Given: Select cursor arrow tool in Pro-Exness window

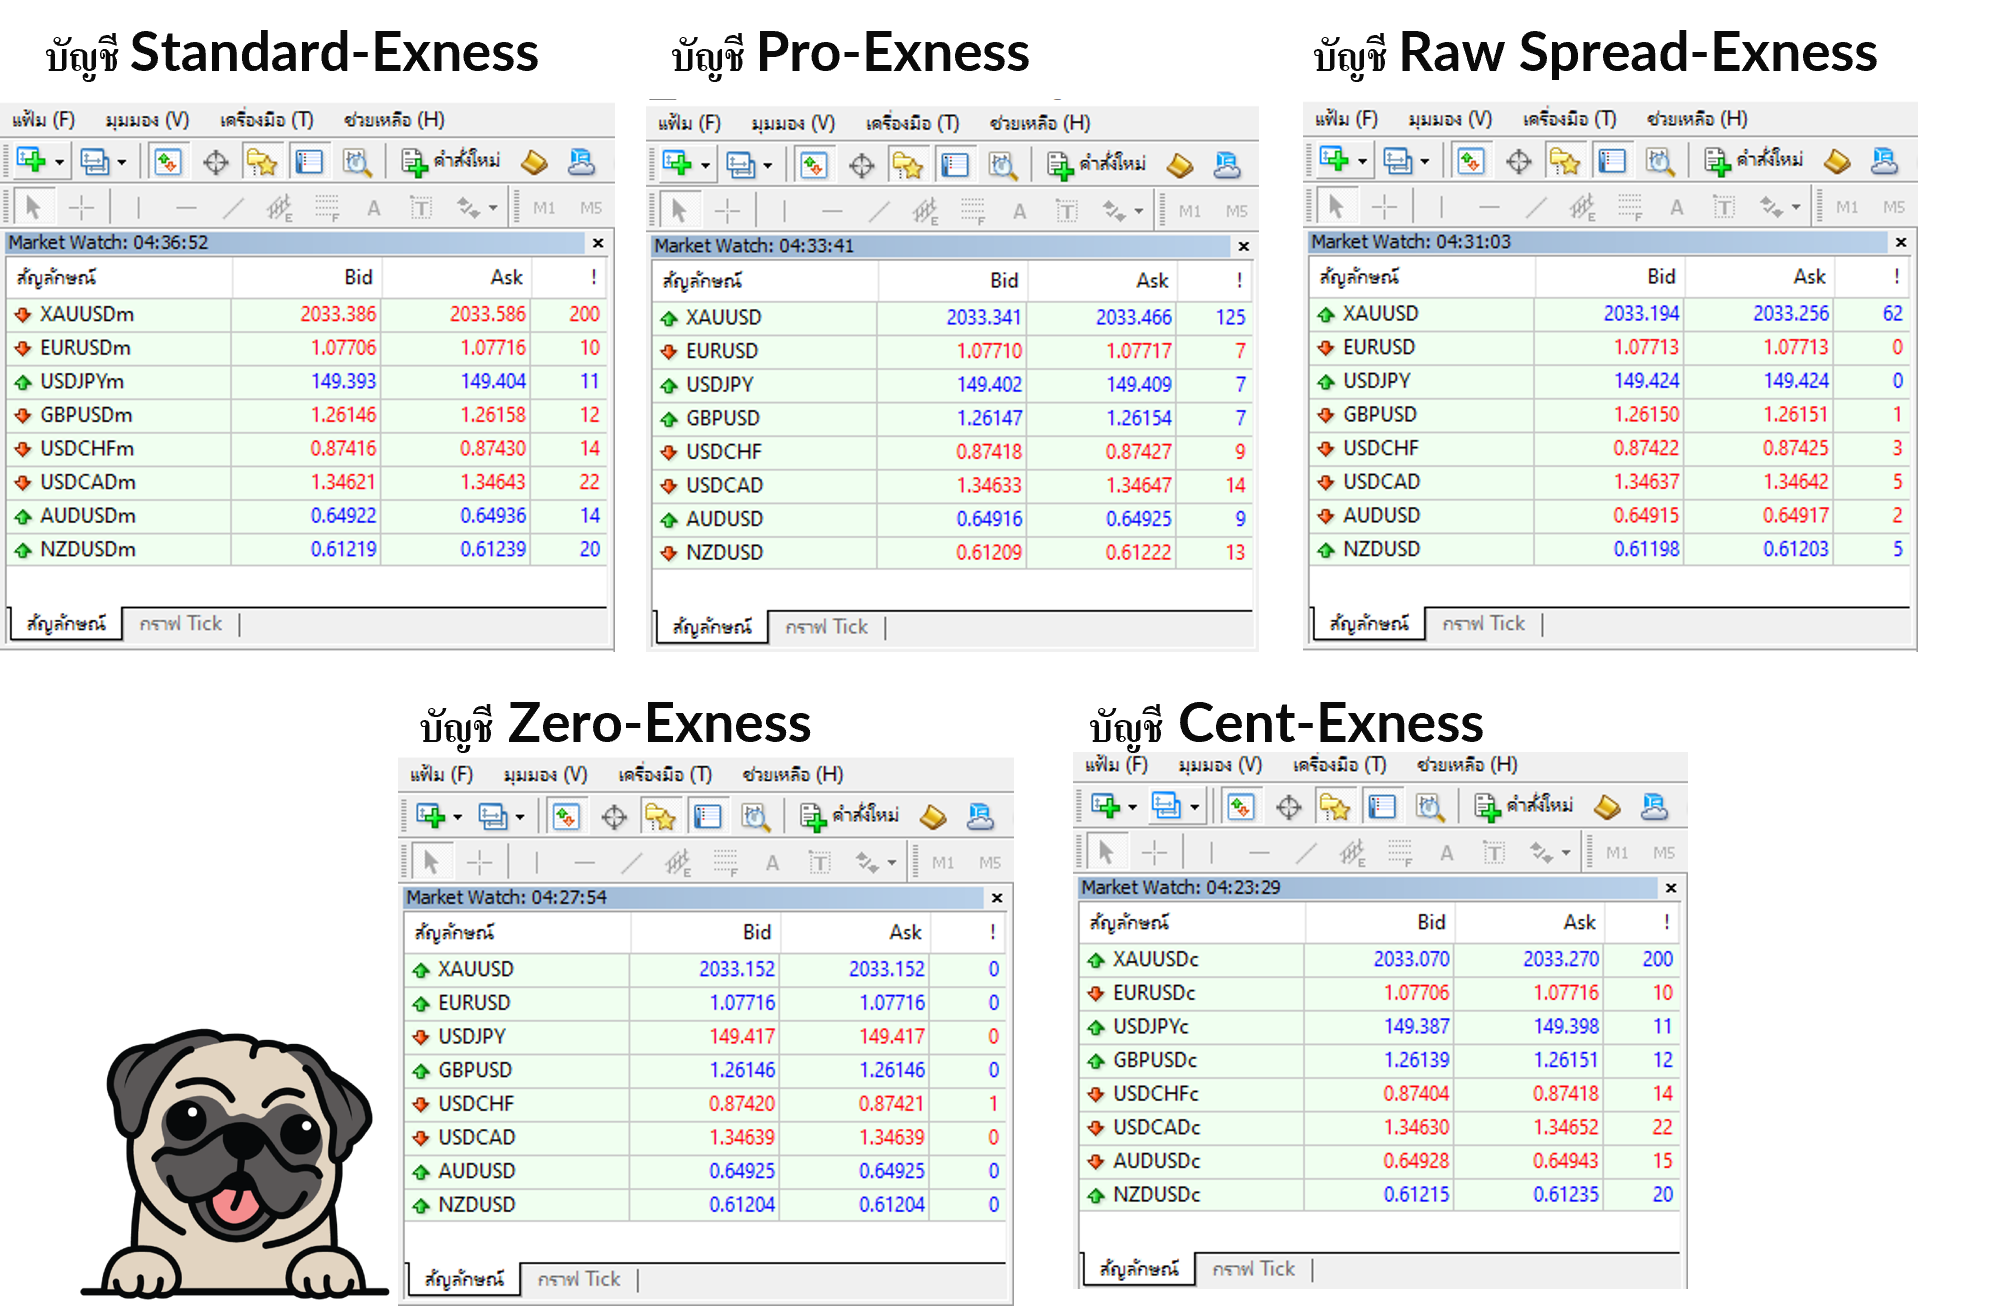Looking at the screenshot, I should [x=679, y=210].
